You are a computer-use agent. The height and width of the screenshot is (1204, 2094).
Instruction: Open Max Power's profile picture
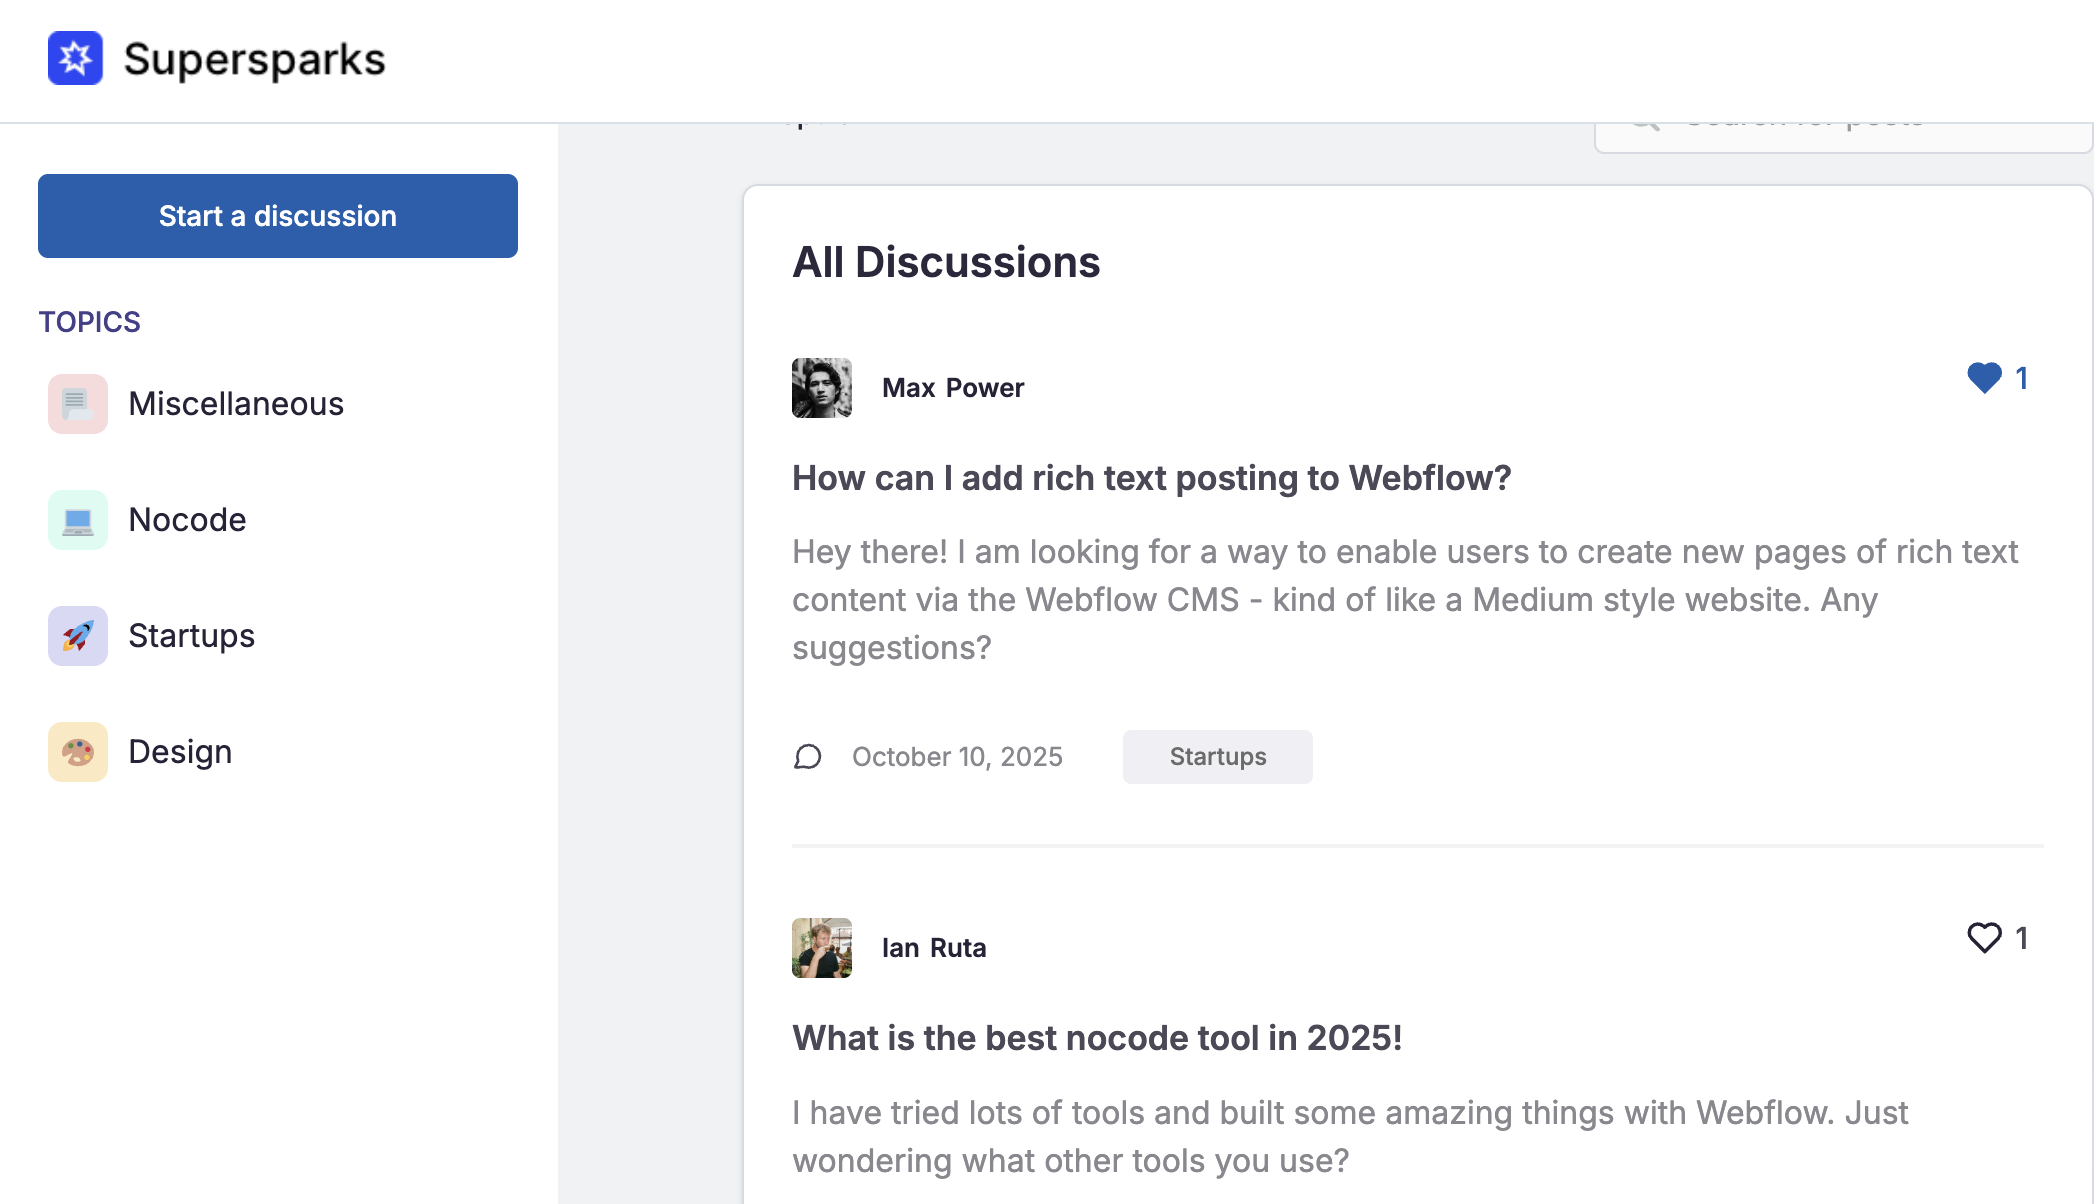click(822, 388)
